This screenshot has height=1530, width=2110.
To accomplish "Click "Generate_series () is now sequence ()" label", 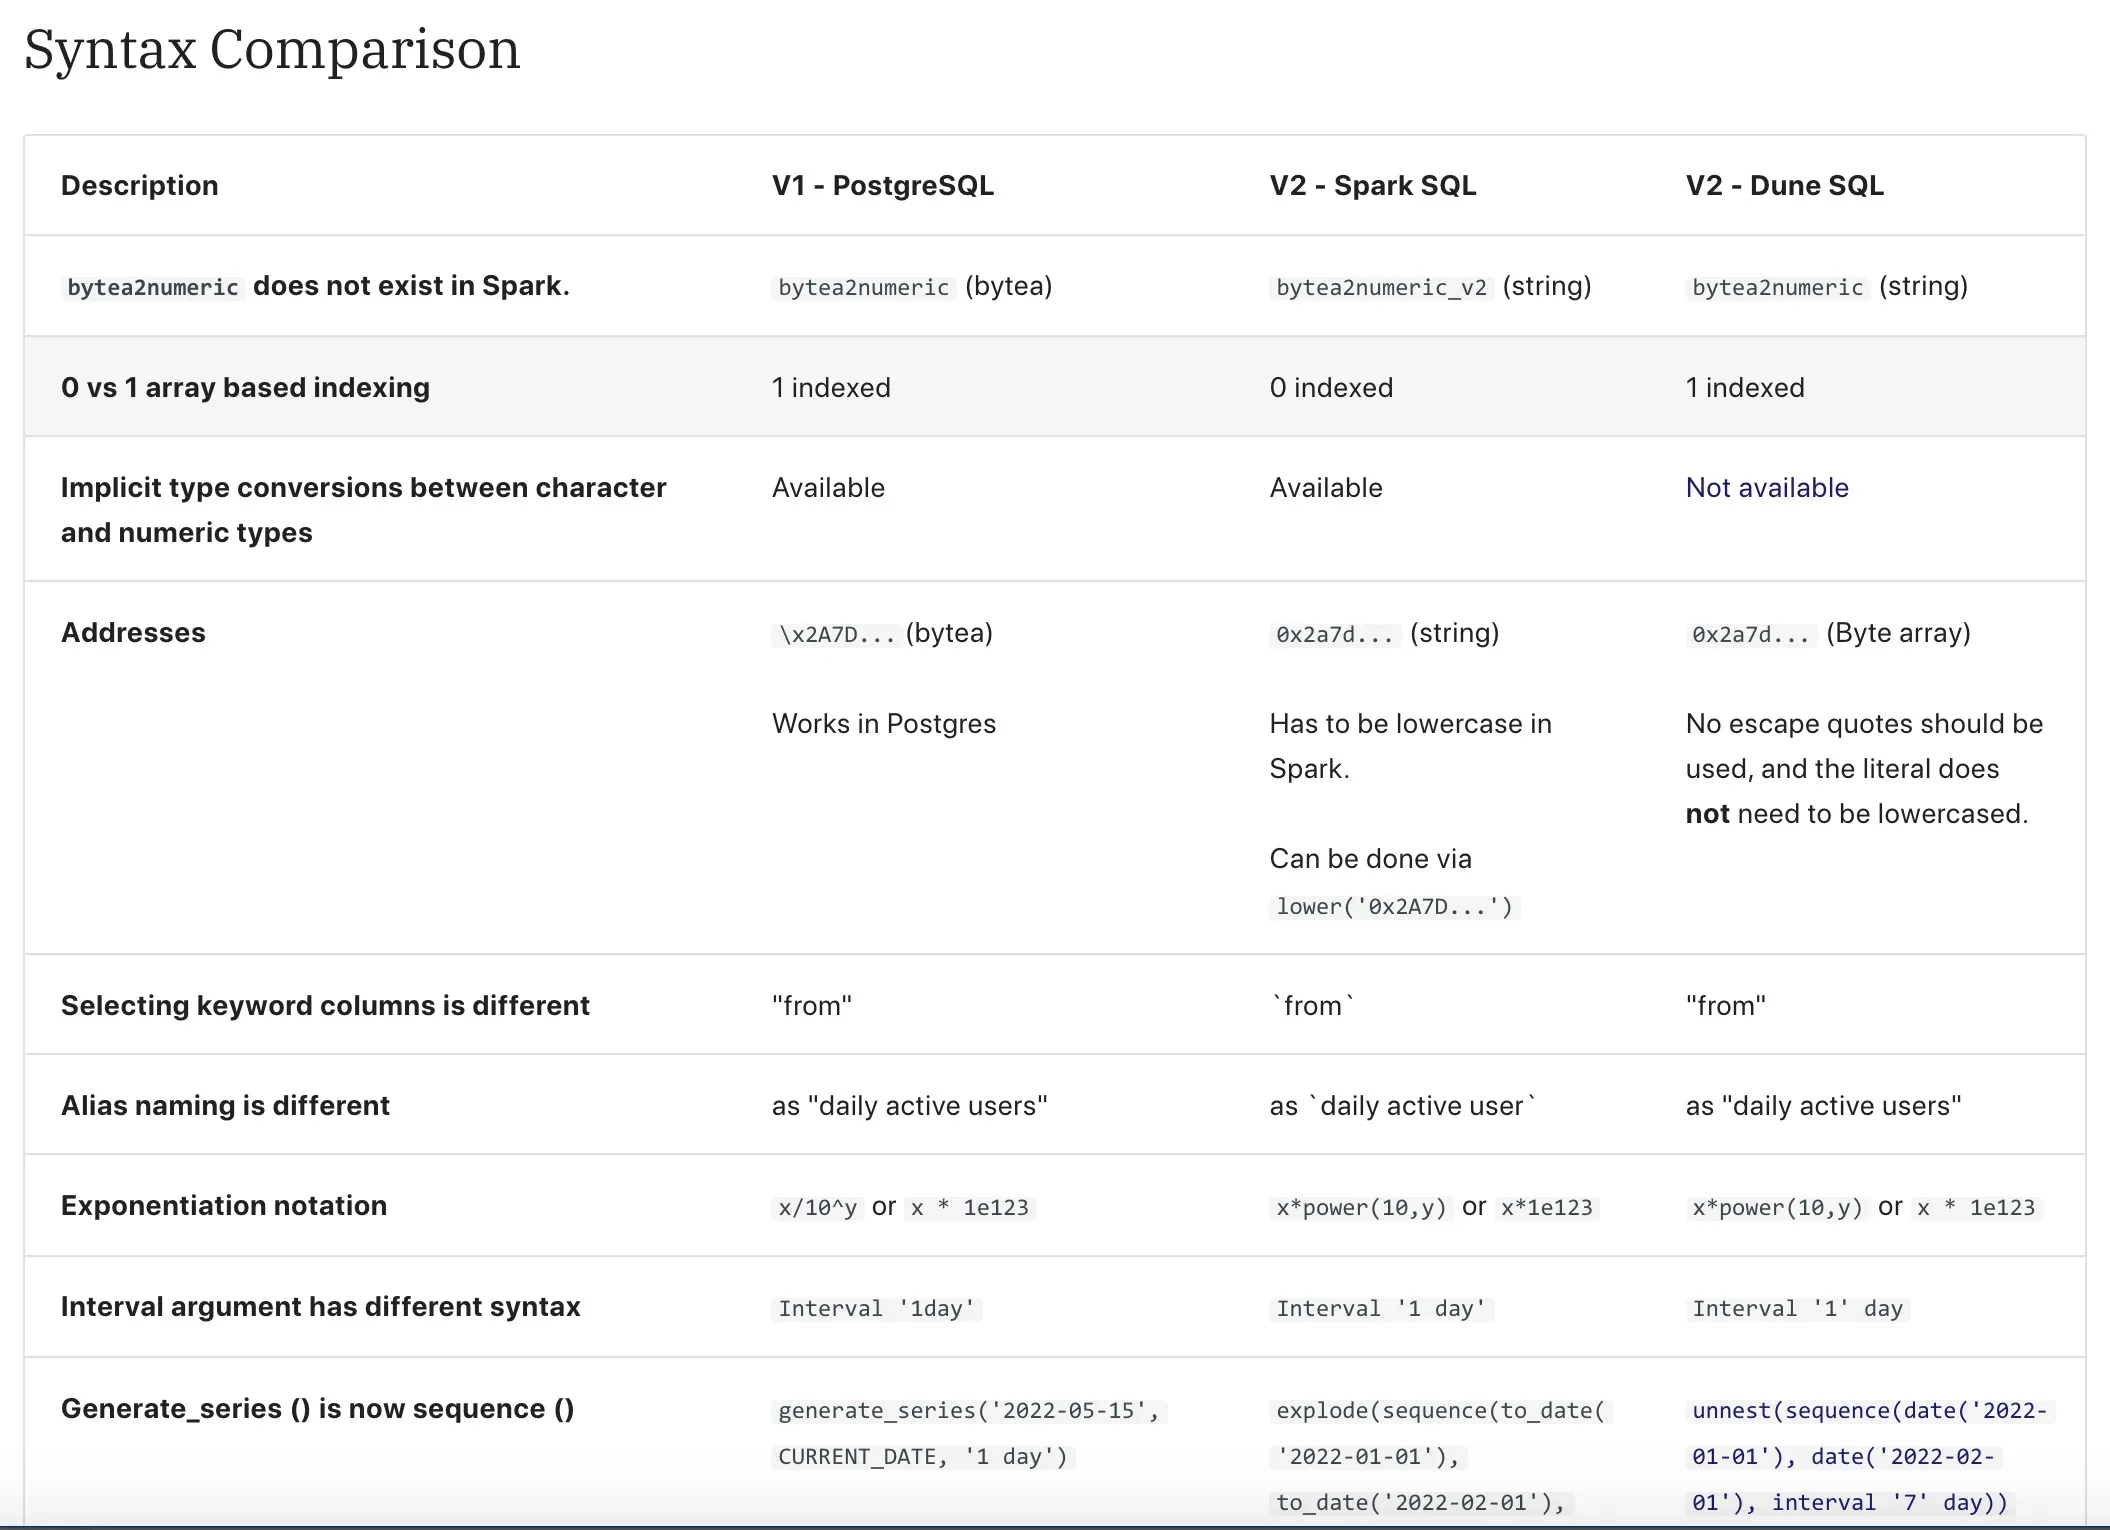I will click(318, 1409).
